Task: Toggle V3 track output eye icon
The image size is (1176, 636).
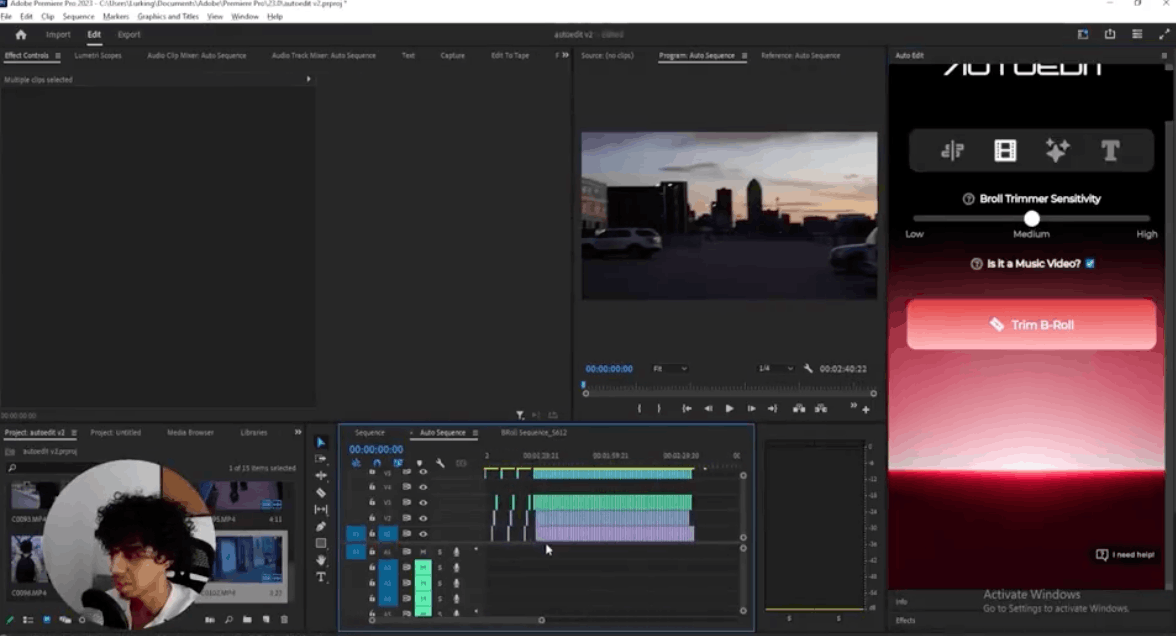Action: 423,503
